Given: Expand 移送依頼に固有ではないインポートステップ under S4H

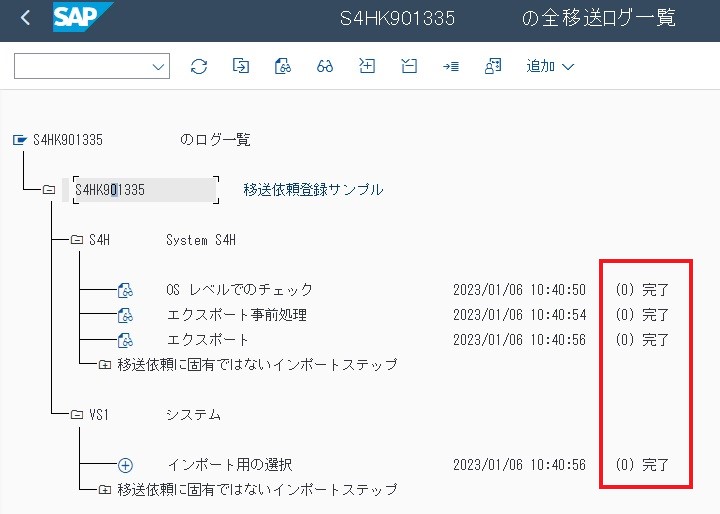Looking at the screenshot, I should 105,365.
